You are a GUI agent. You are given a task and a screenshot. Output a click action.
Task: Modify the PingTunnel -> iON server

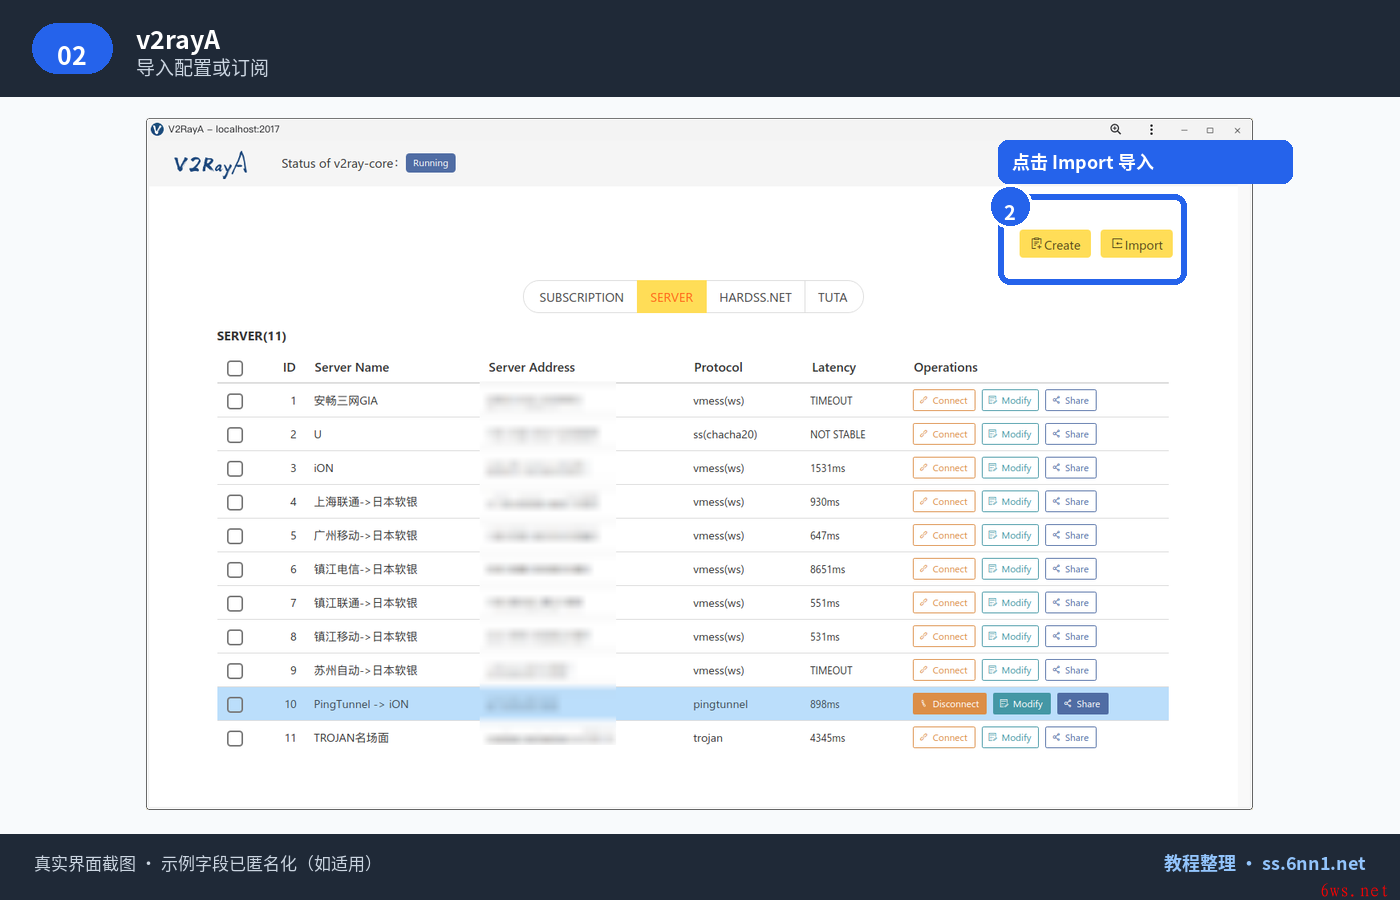(1022, 704)
